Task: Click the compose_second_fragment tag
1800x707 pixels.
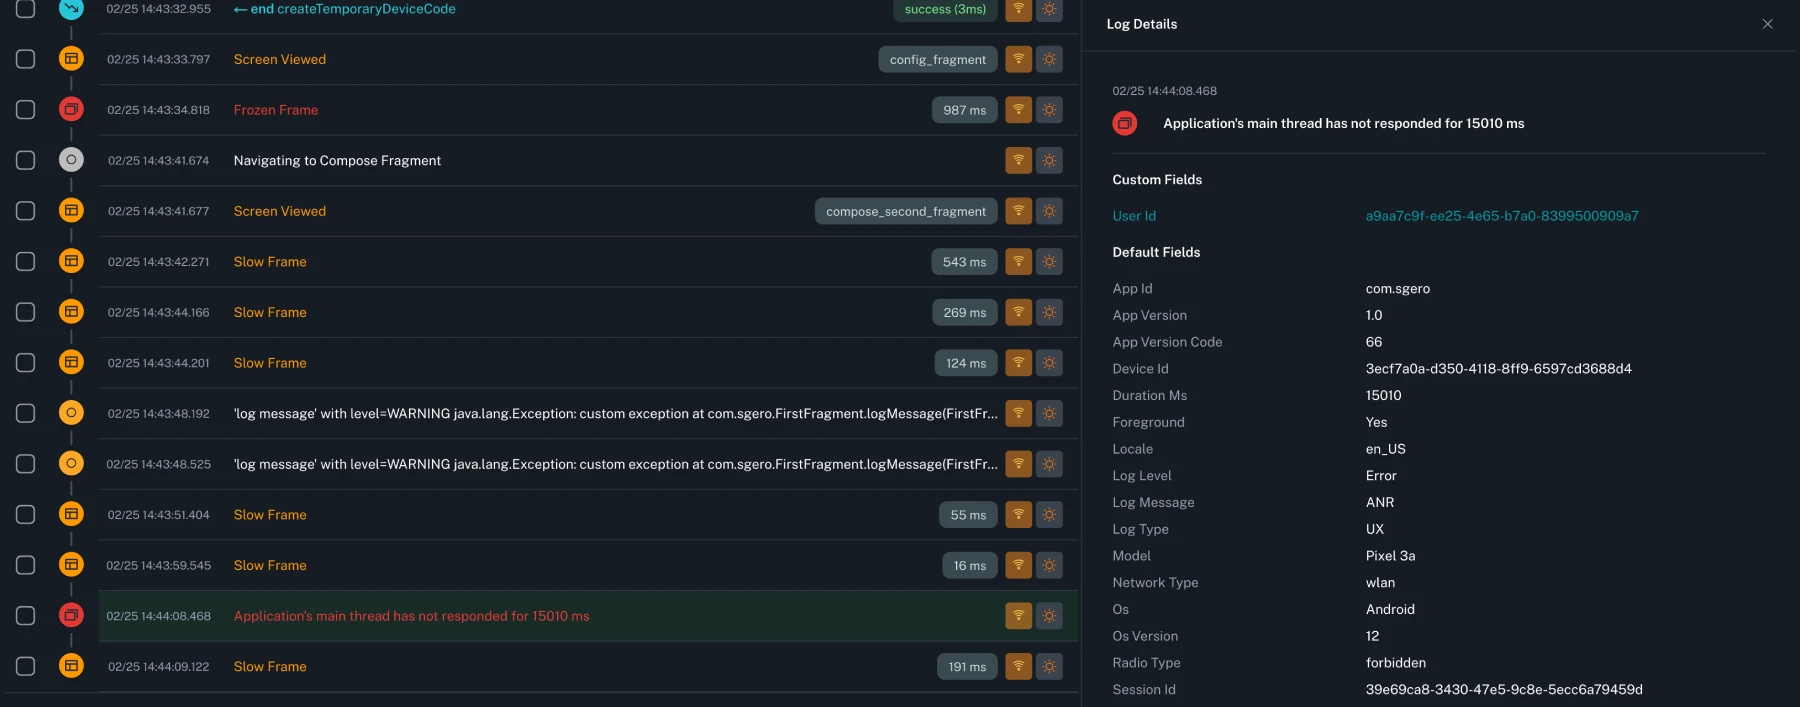Action: pyautogui.click(x=905, y=211)
